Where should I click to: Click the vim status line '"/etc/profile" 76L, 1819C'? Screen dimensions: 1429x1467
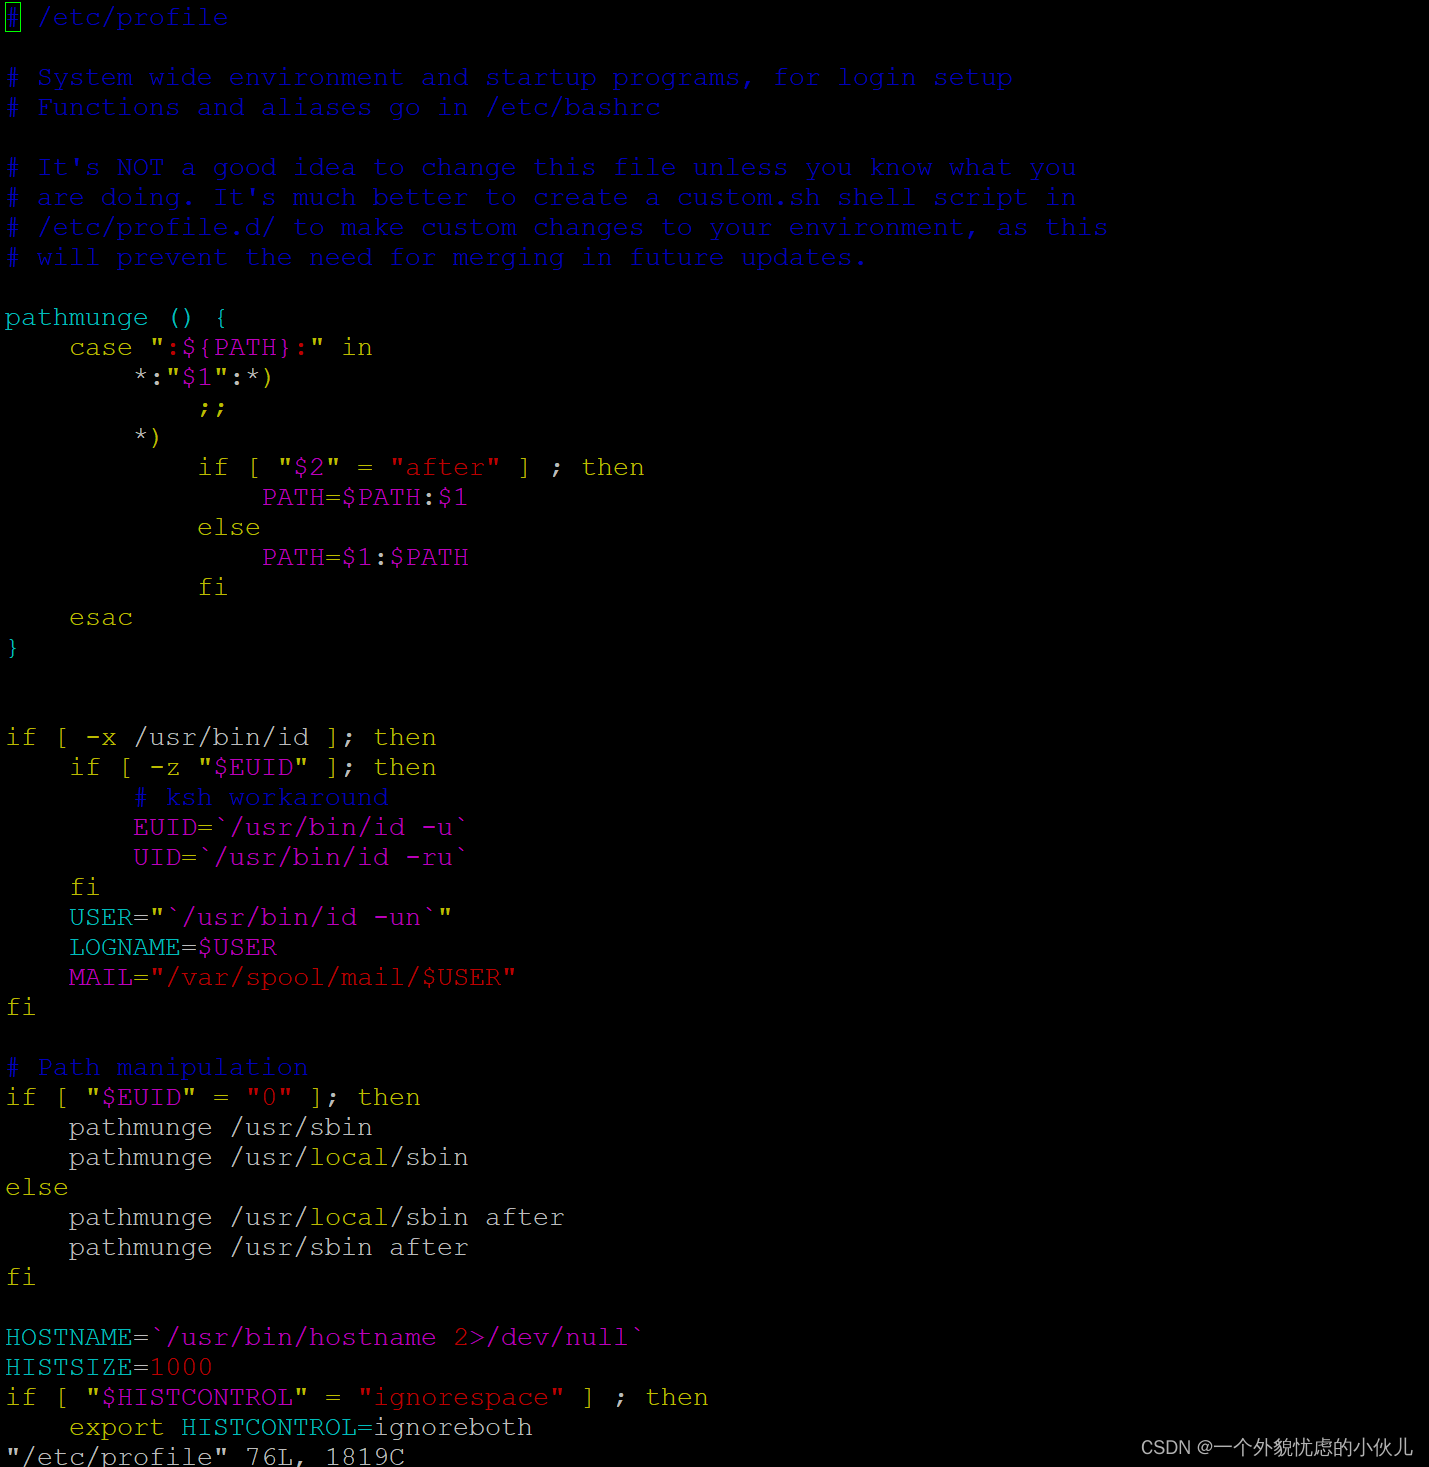[x=205, y=1456]
